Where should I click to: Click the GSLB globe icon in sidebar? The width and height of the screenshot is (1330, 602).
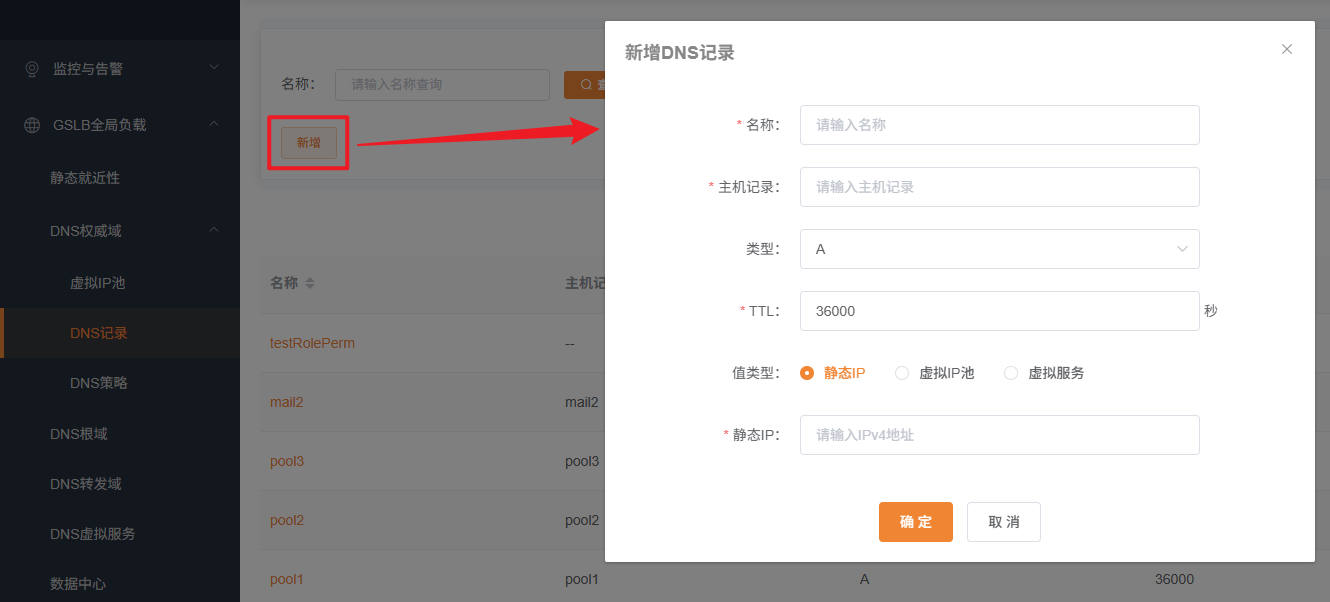[x=33, y=125]
